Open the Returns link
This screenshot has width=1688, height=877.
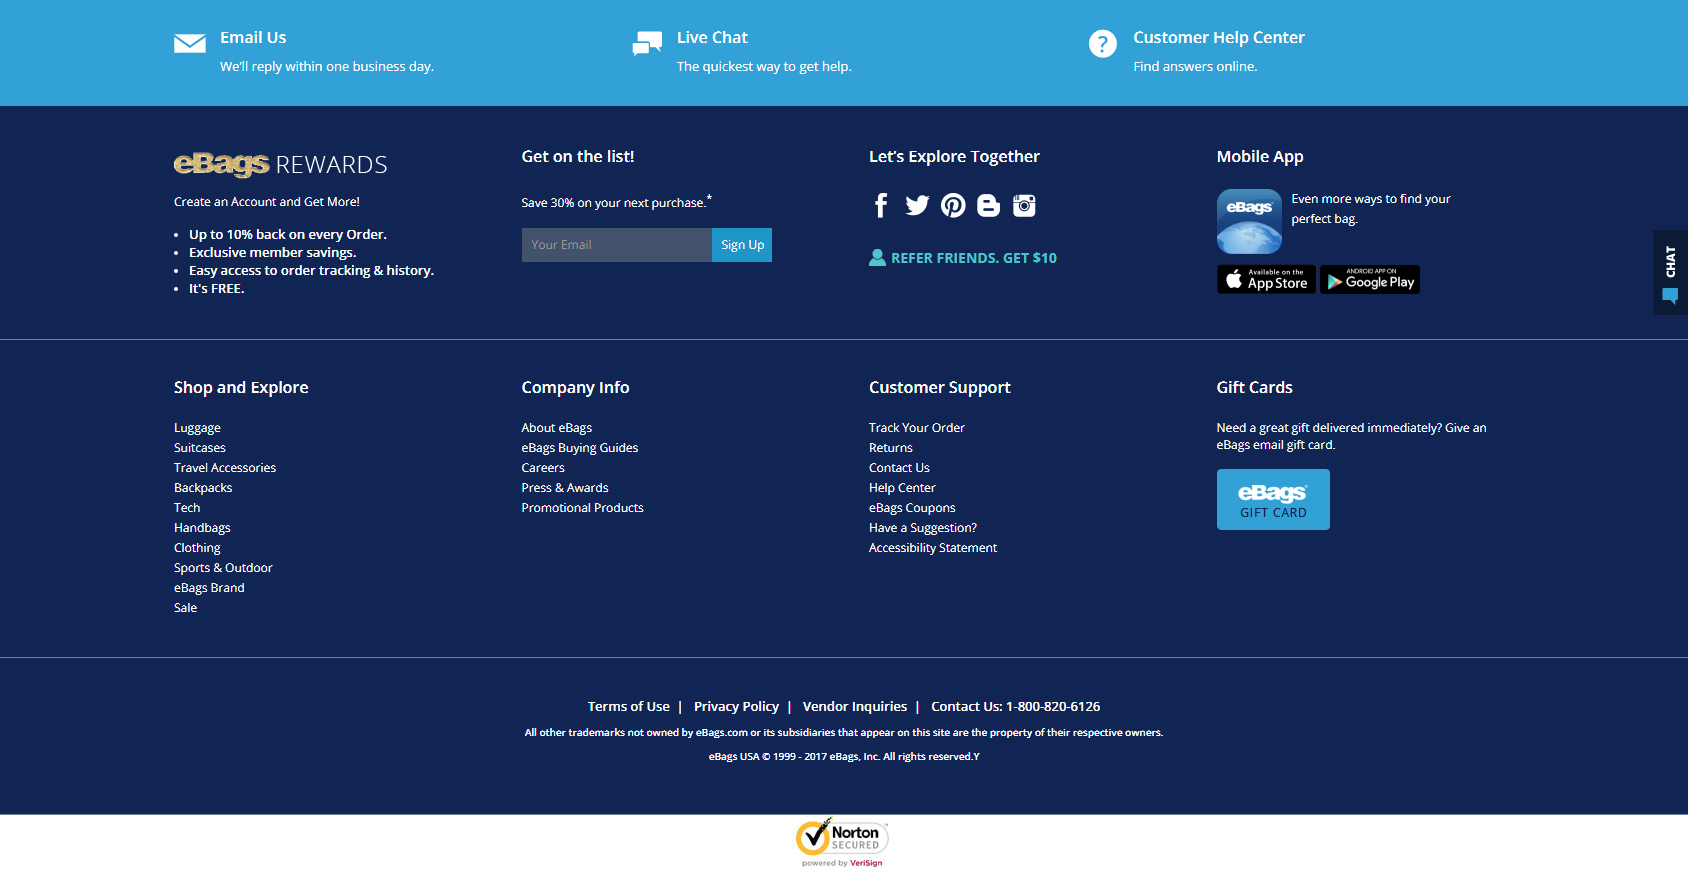pyautogui.click(x=891, y=448)
